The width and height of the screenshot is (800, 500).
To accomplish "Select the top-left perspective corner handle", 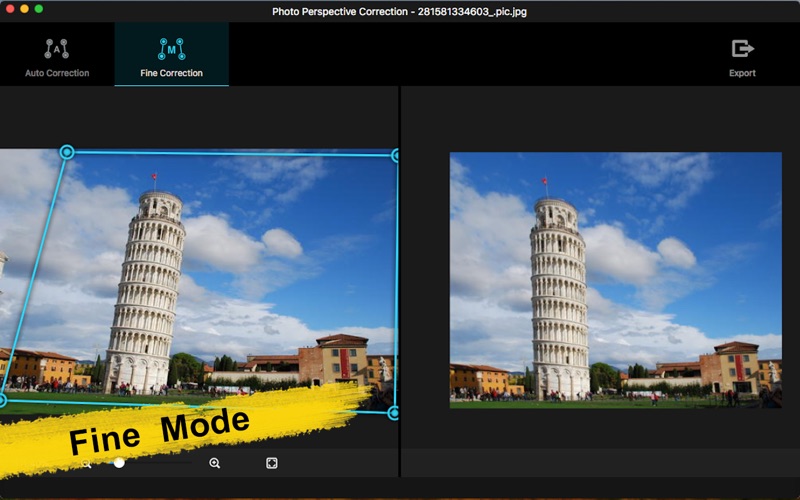I will (67, 152).
